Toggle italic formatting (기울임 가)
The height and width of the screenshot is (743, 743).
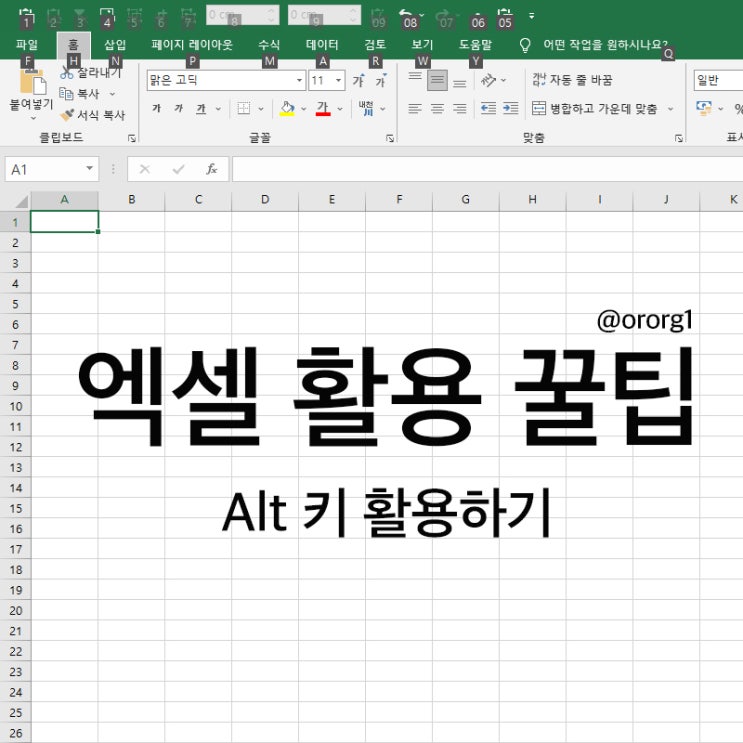pos(179,109)
